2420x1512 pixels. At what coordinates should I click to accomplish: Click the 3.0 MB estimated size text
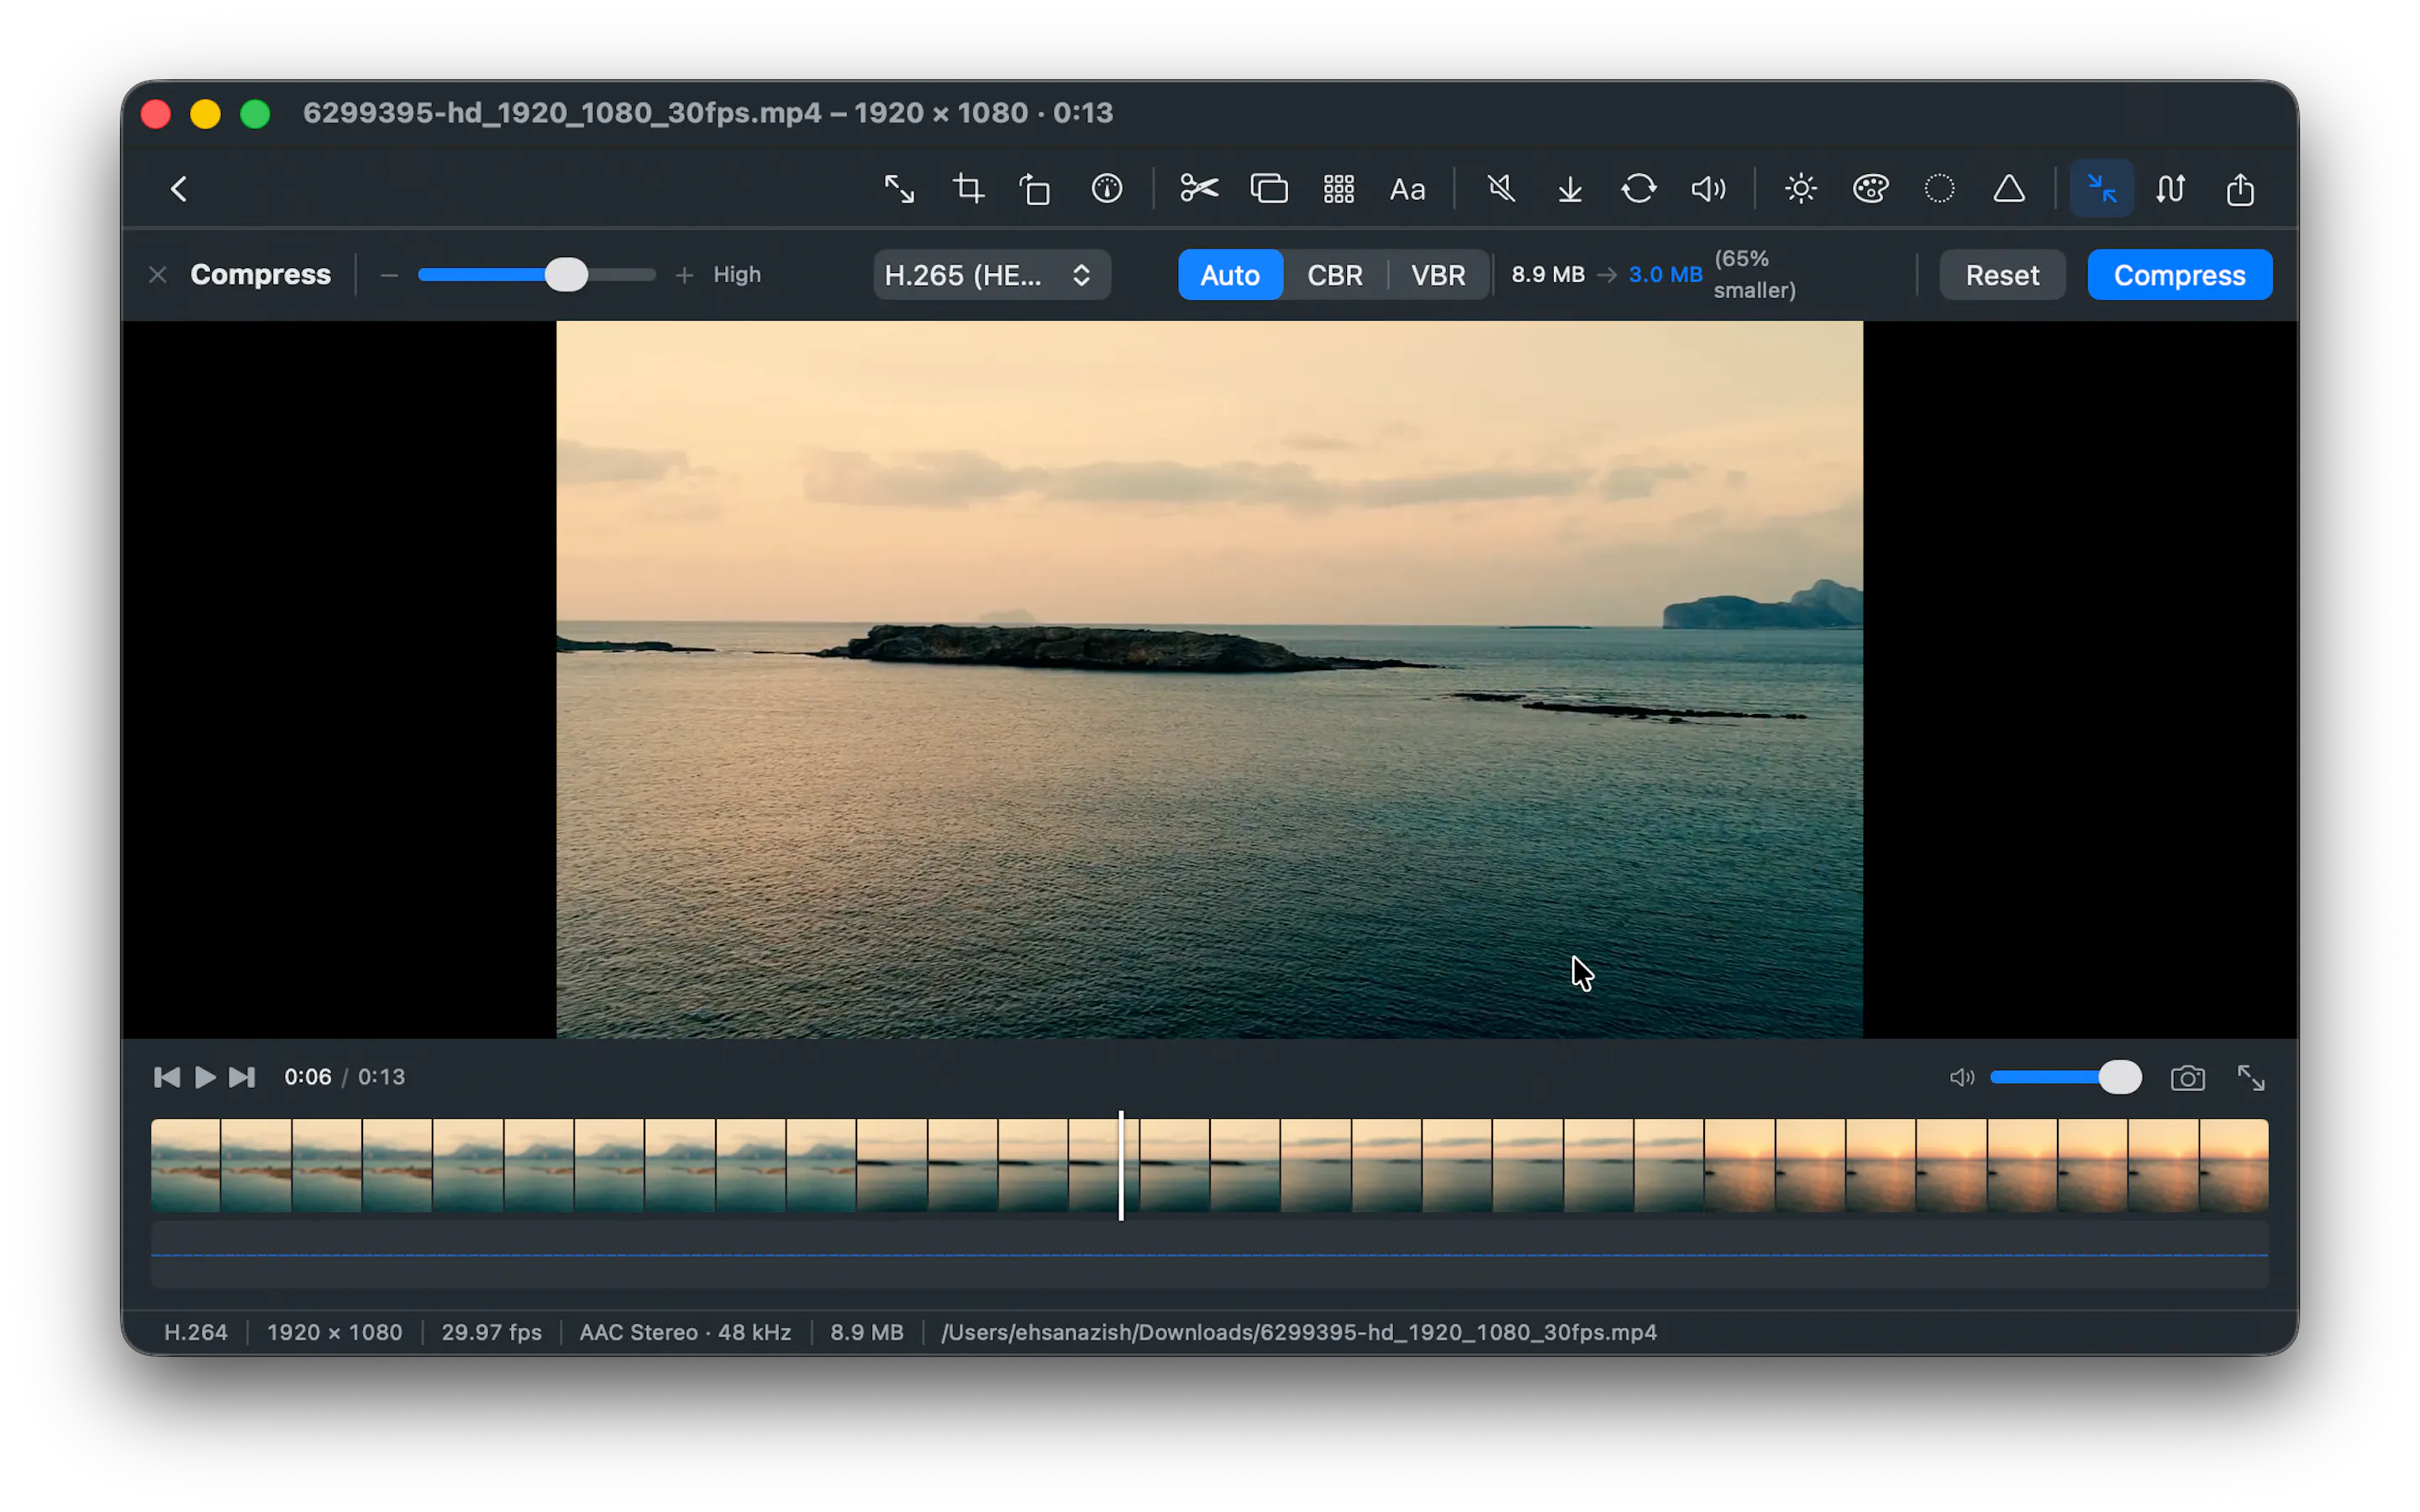pyautogui.click(x=1665, y=275)
